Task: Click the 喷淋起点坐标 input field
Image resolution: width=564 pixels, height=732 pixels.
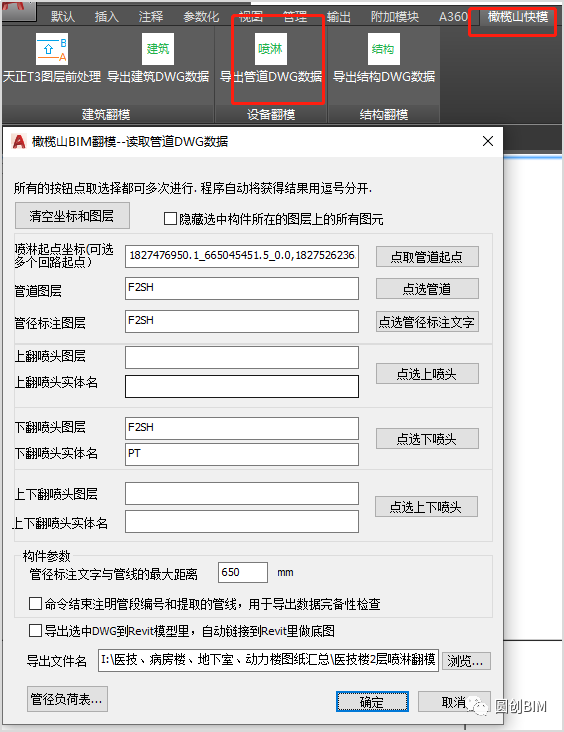Action: 242,256
